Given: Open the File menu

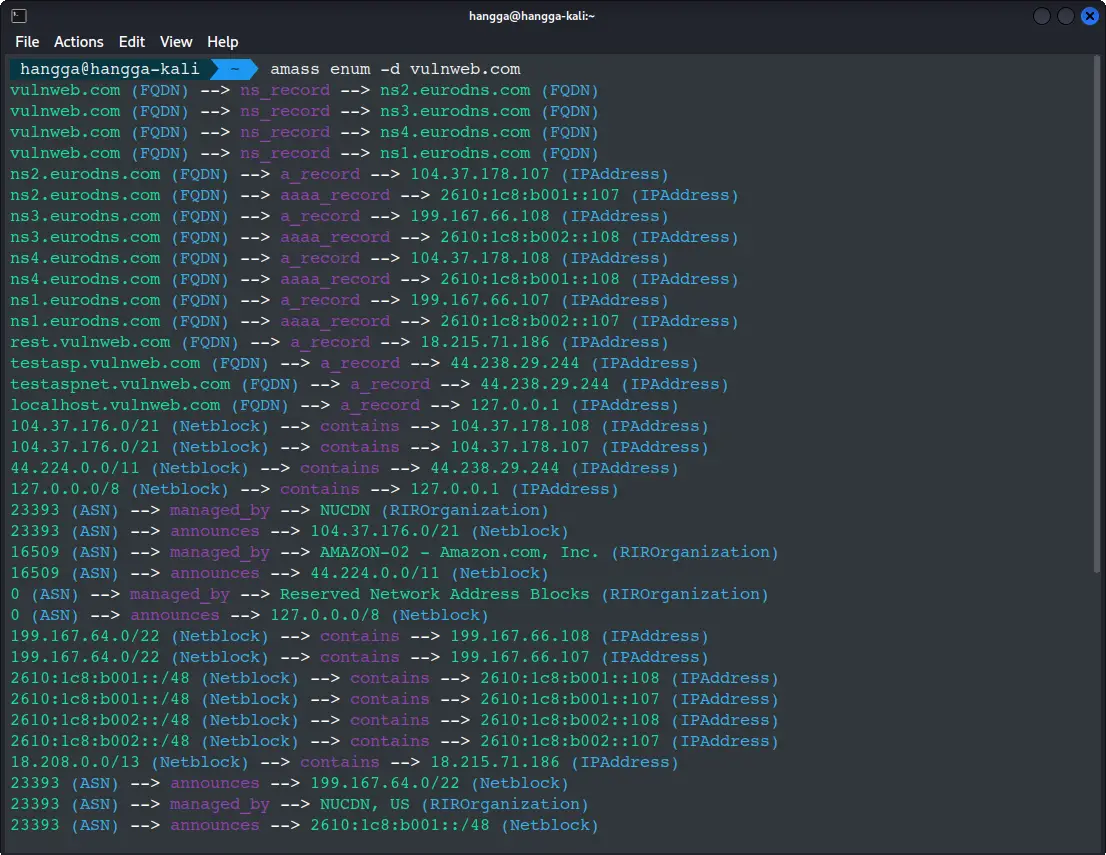Looking at the screenshot, I should coord(27,42).
